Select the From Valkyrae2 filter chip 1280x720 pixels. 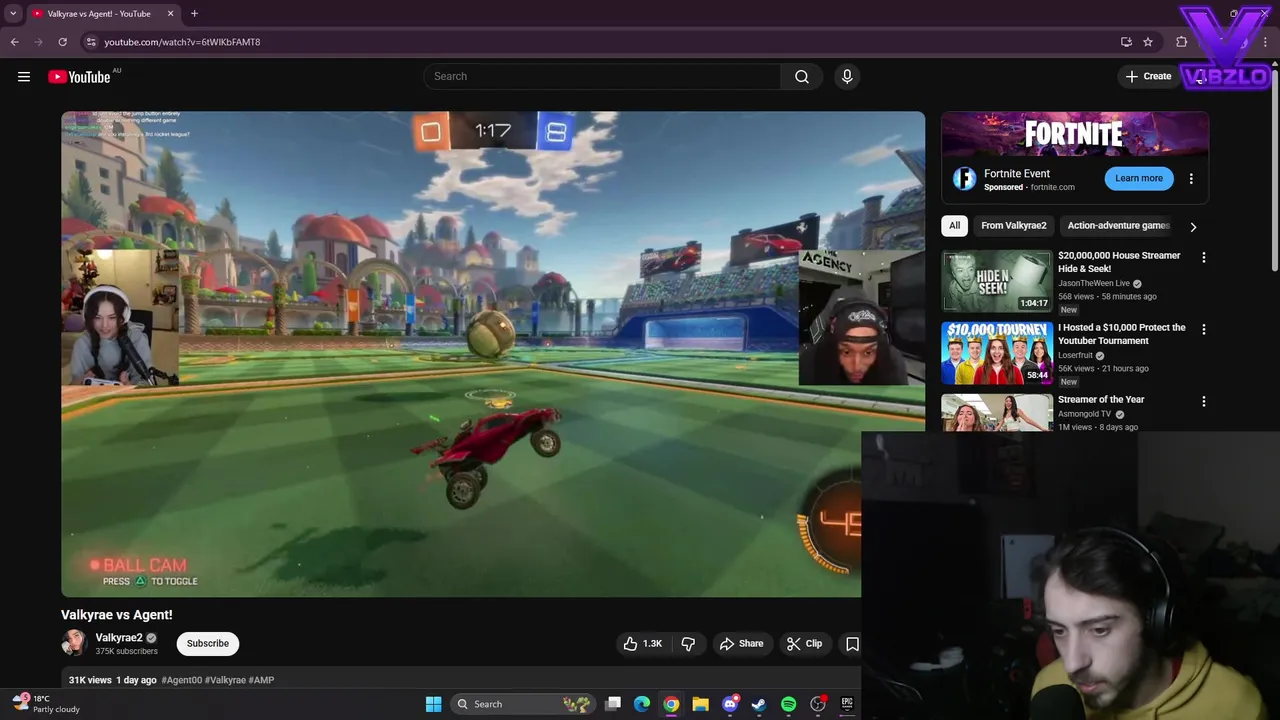point(1013,226)
